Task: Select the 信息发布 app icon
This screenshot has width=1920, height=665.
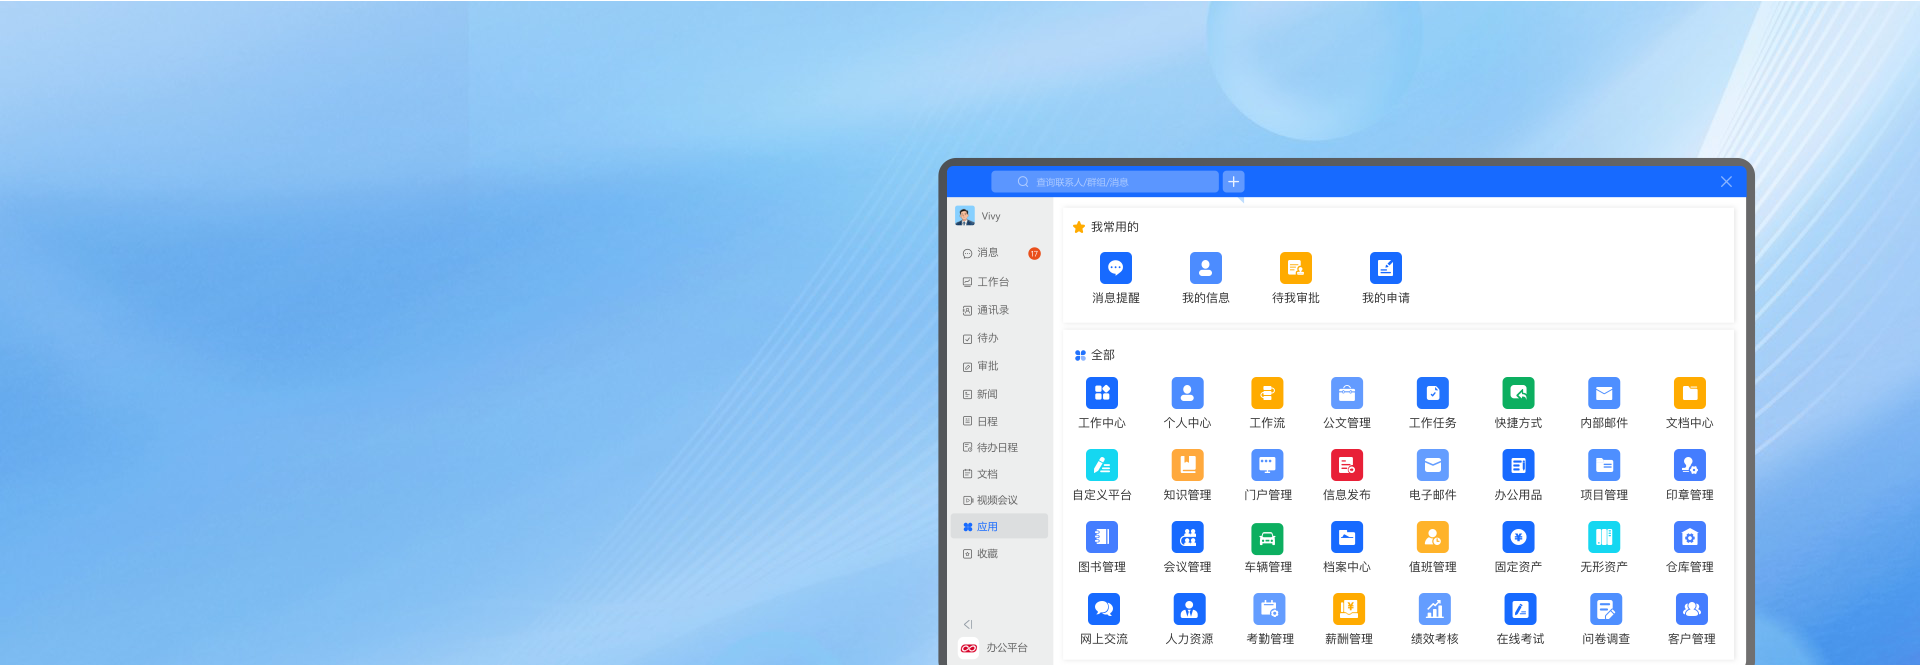Action: pyautogui.click(x=1346, y=466)
